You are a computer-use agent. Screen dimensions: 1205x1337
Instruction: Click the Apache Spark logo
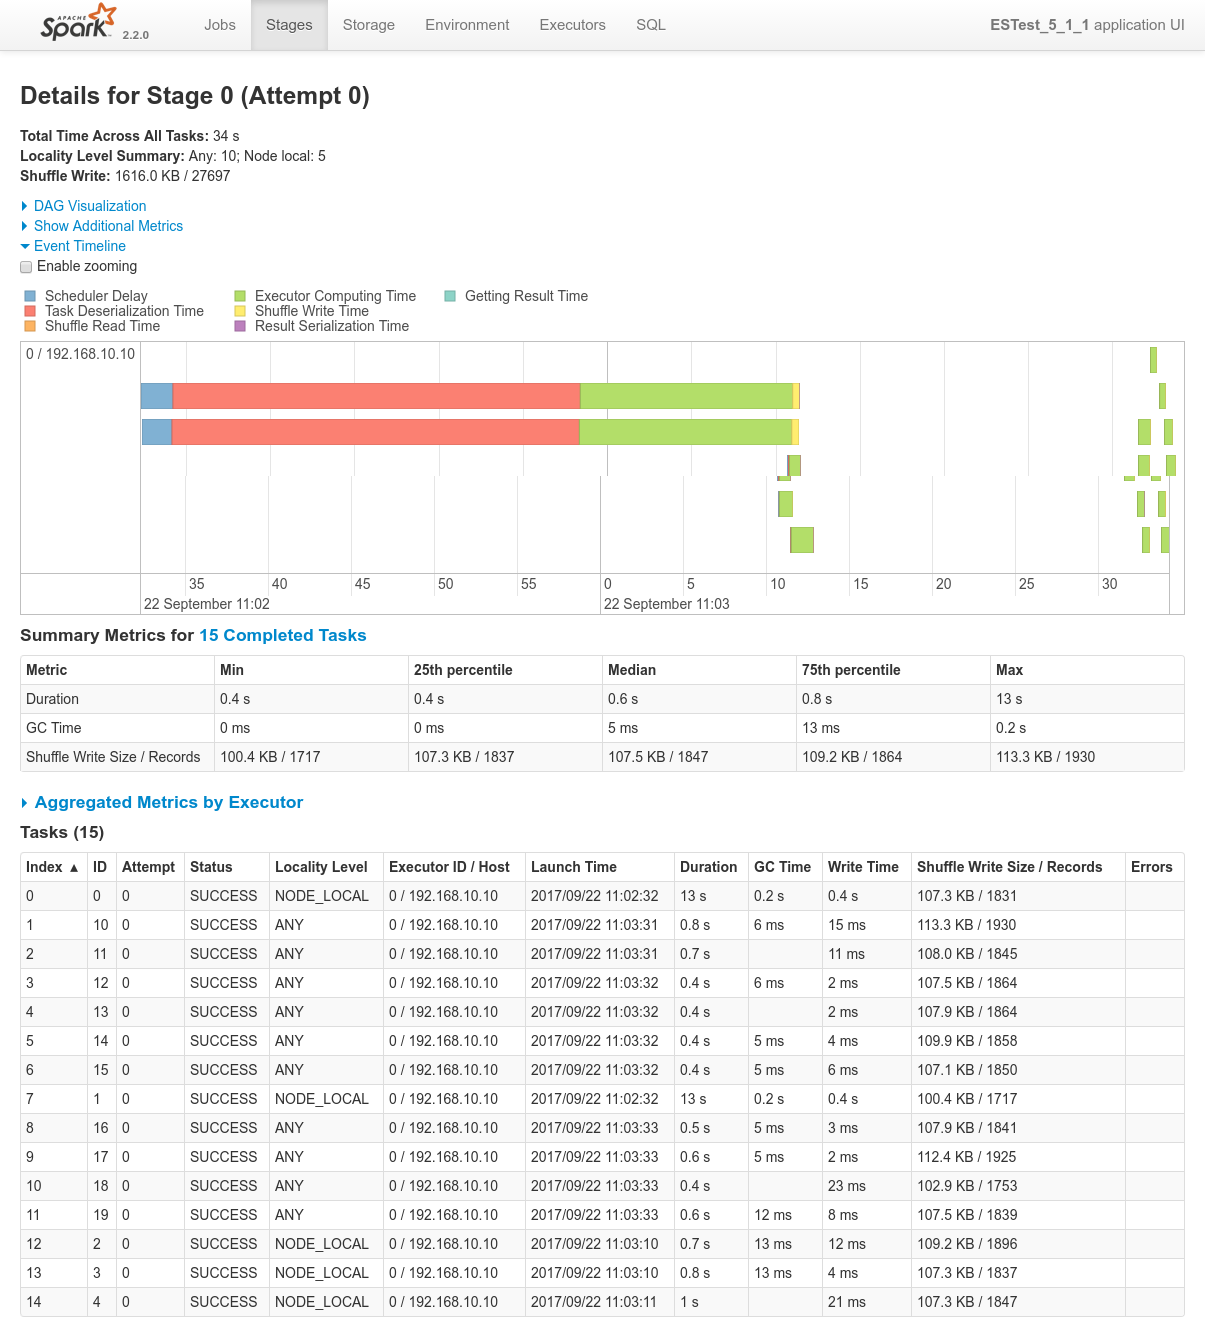[x=78, y=22]
